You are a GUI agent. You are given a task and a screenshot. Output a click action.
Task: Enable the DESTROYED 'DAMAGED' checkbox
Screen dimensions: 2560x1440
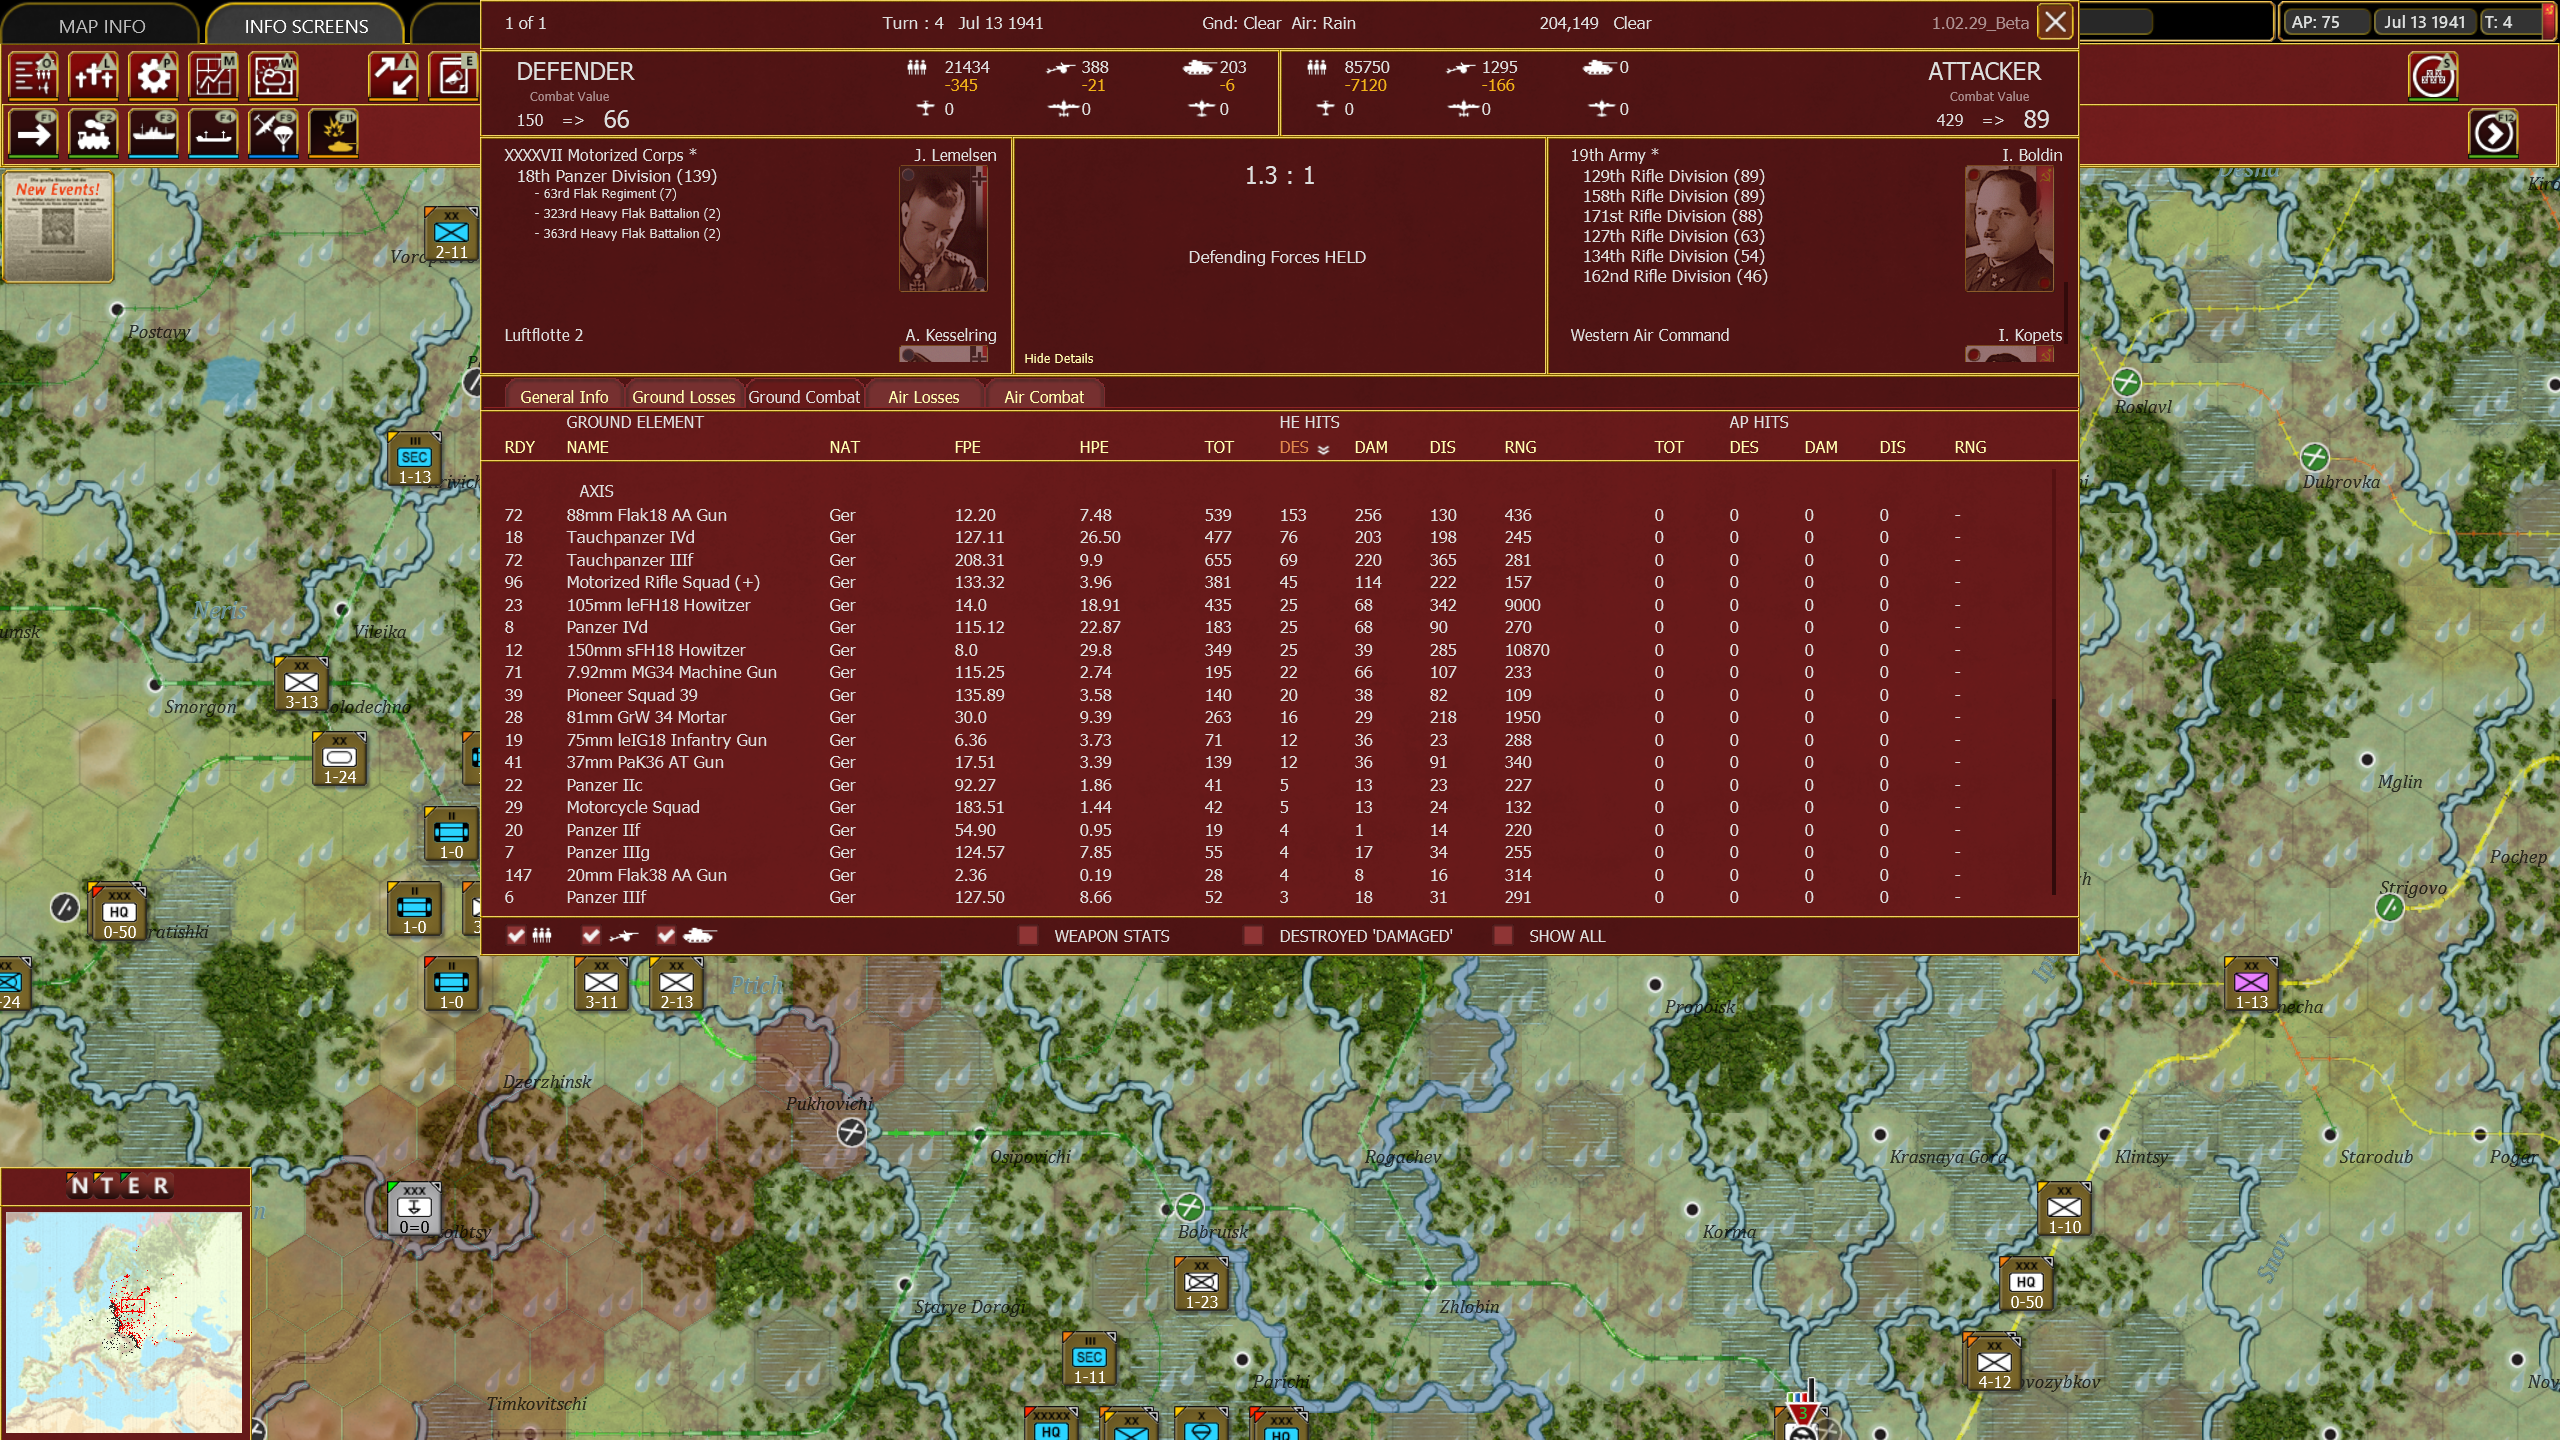click(x=1253, y=936)
